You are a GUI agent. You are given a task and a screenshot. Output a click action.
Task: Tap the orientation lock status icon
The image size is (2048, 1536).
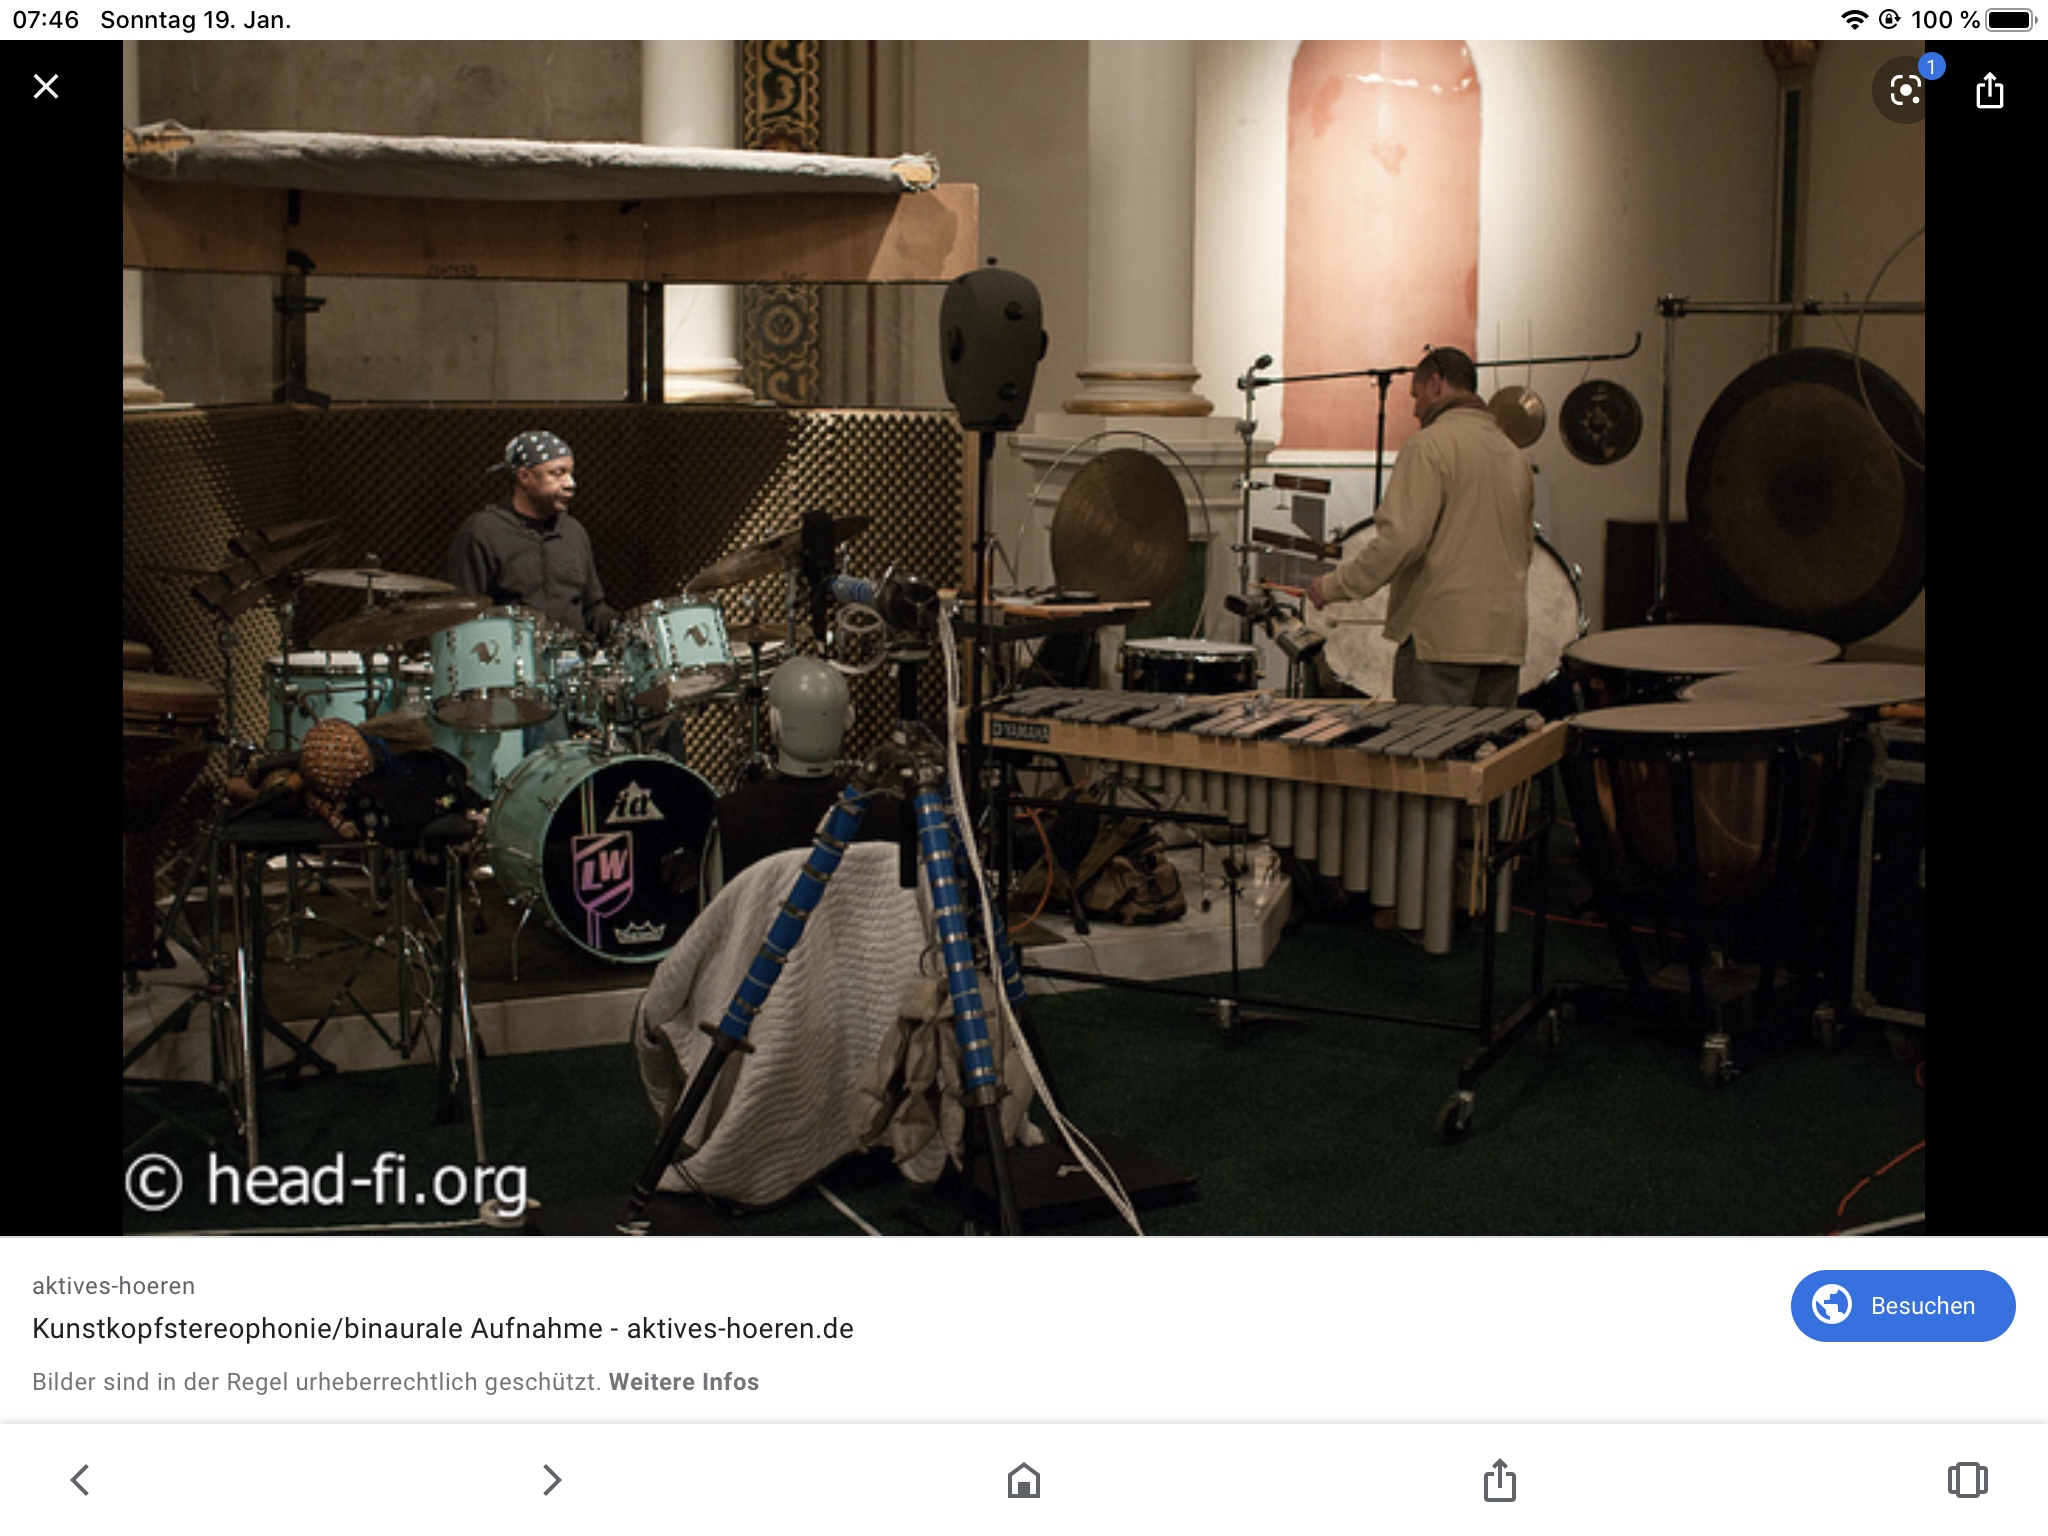click(1889, 20)
